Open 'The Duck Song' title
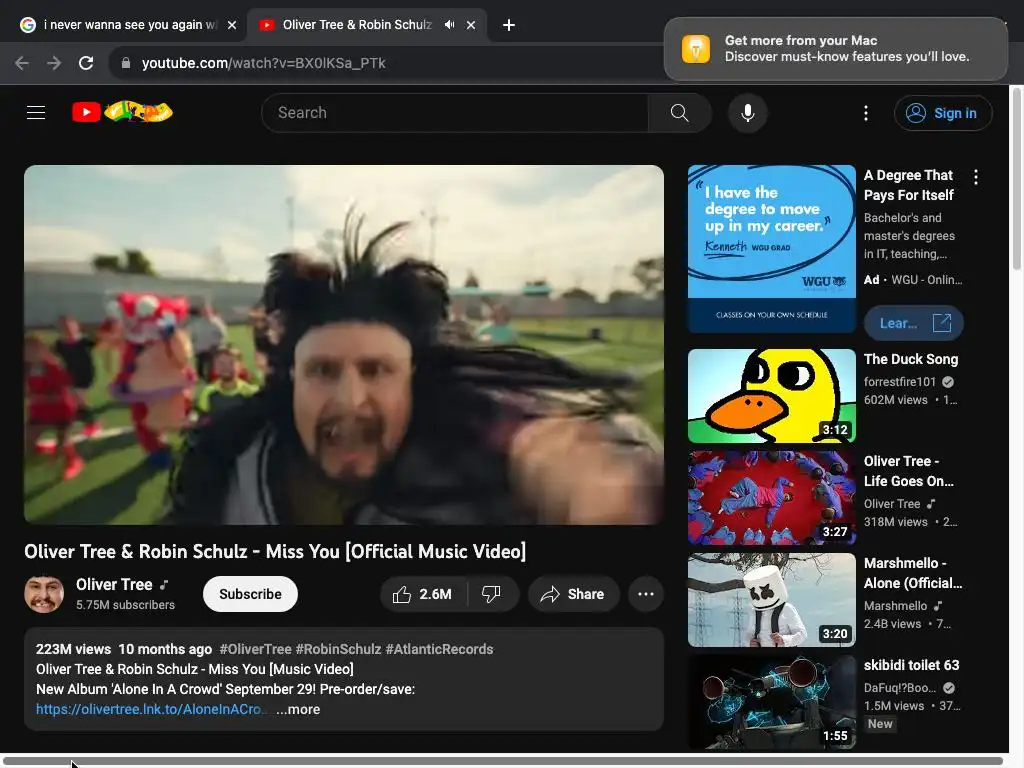Image resolution: width=1024 pixels, height=768 pixels. pos(911,359)
